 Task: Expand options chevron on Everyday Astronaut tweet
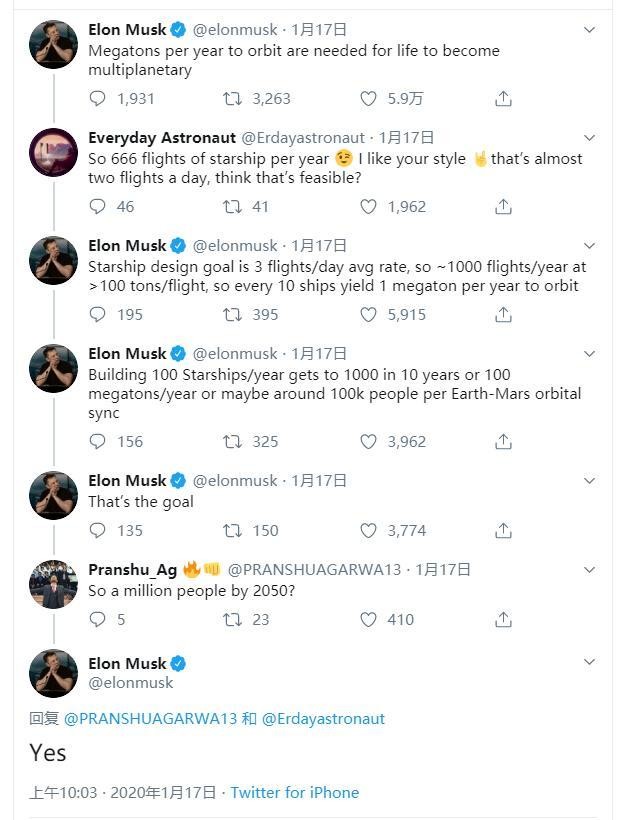point(589,138)
